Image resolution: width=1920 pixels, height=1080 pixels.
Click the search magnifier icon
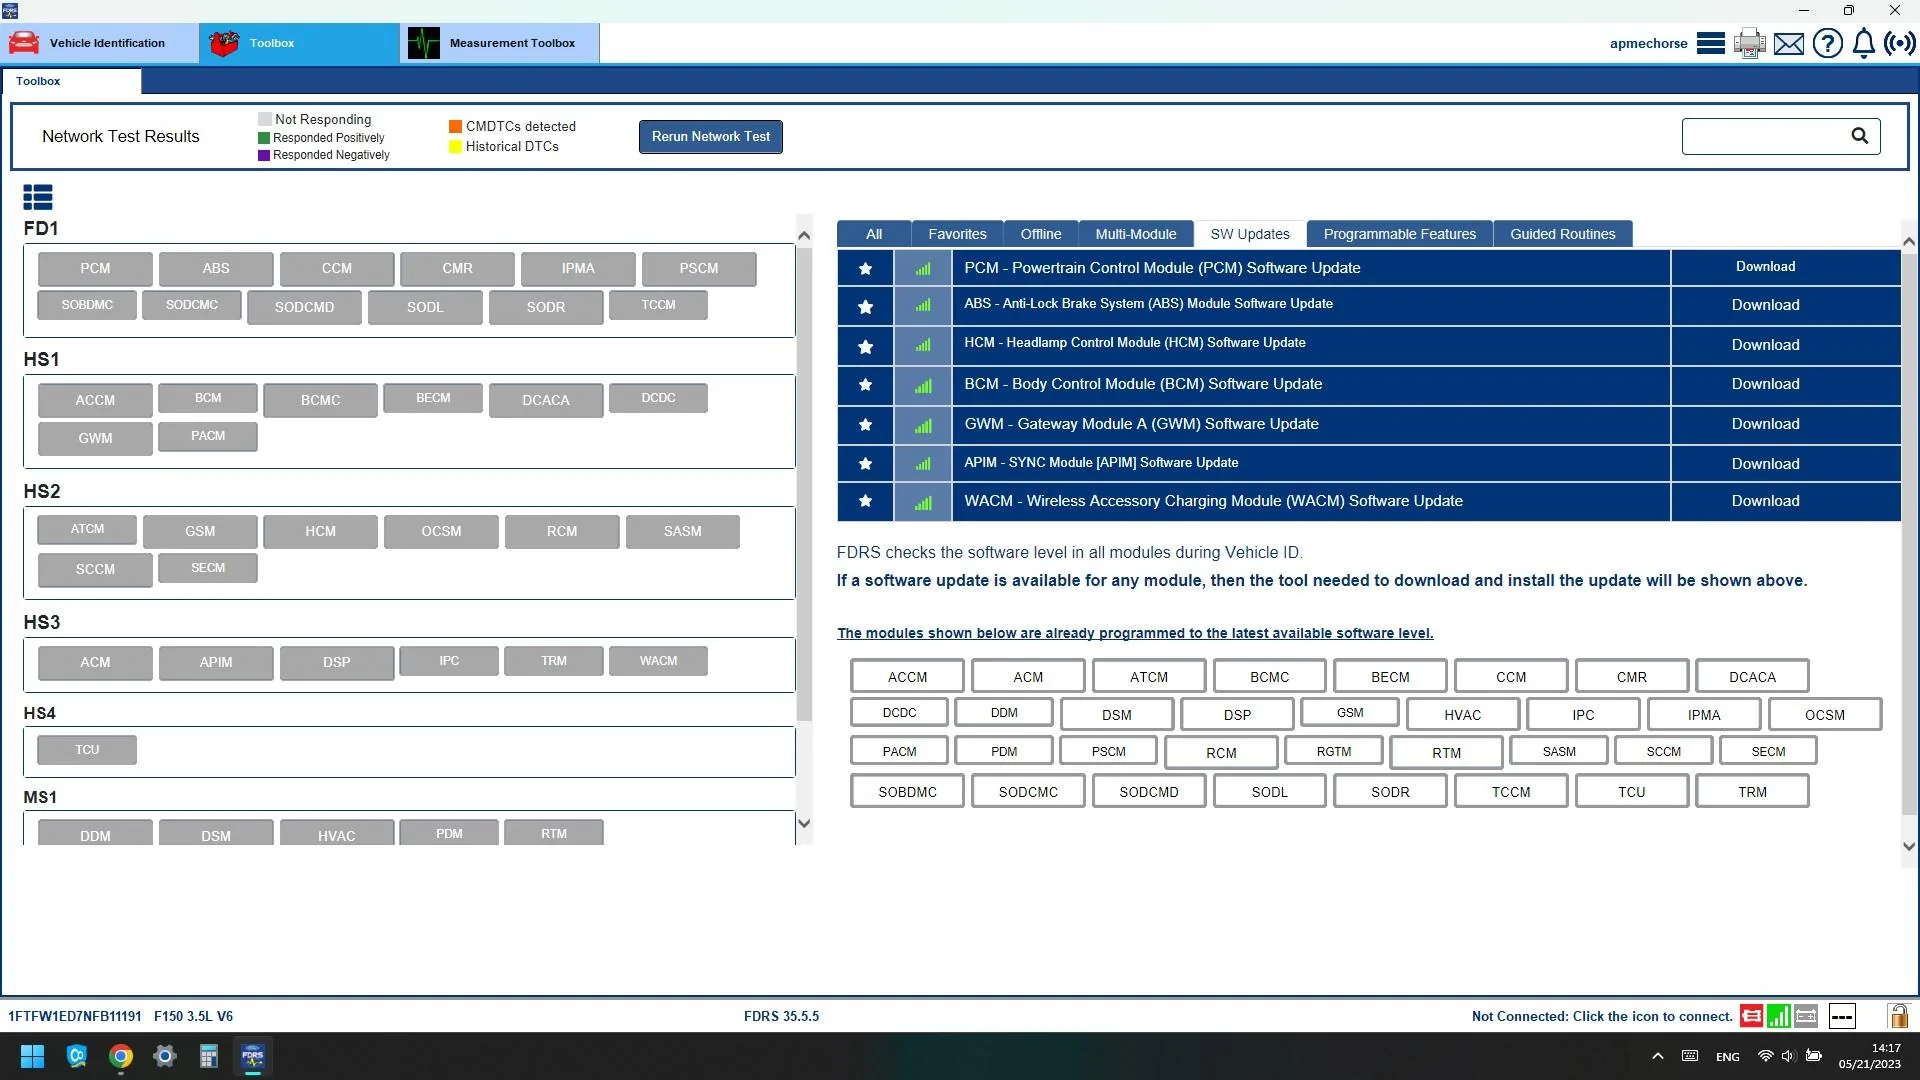pyautogui.click(x=1861, y=136)
